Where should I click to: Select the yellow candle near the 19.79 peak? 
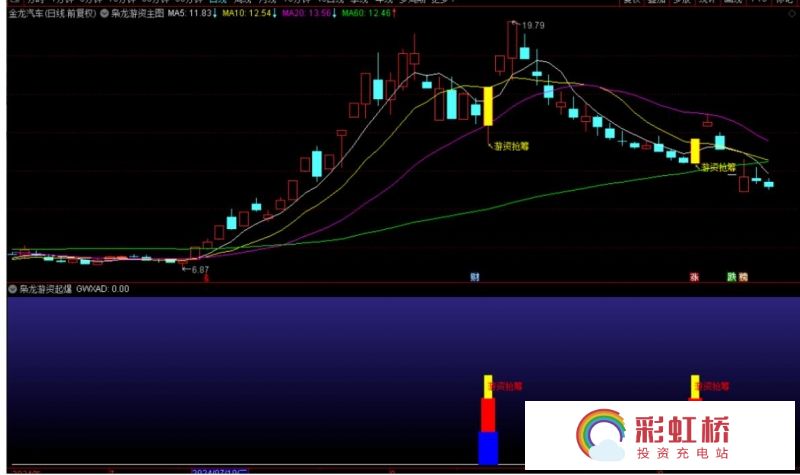coord(488,106)
